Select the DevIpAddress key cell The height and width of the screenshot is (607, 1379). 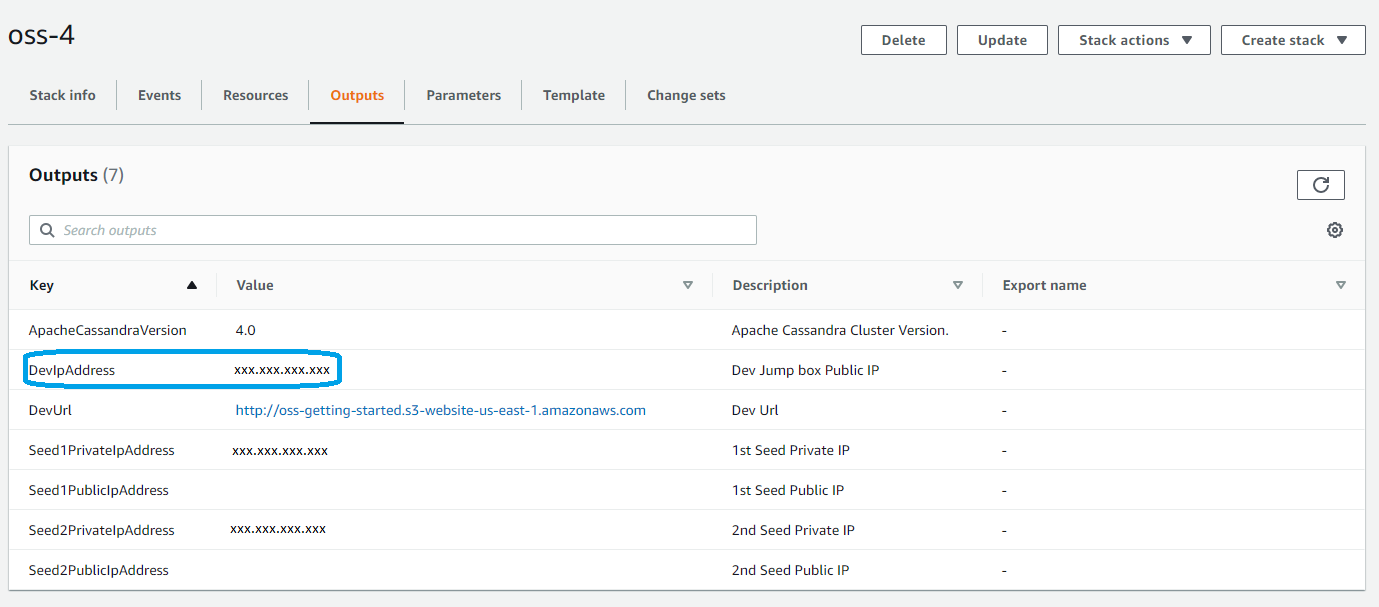click(72, 370)
